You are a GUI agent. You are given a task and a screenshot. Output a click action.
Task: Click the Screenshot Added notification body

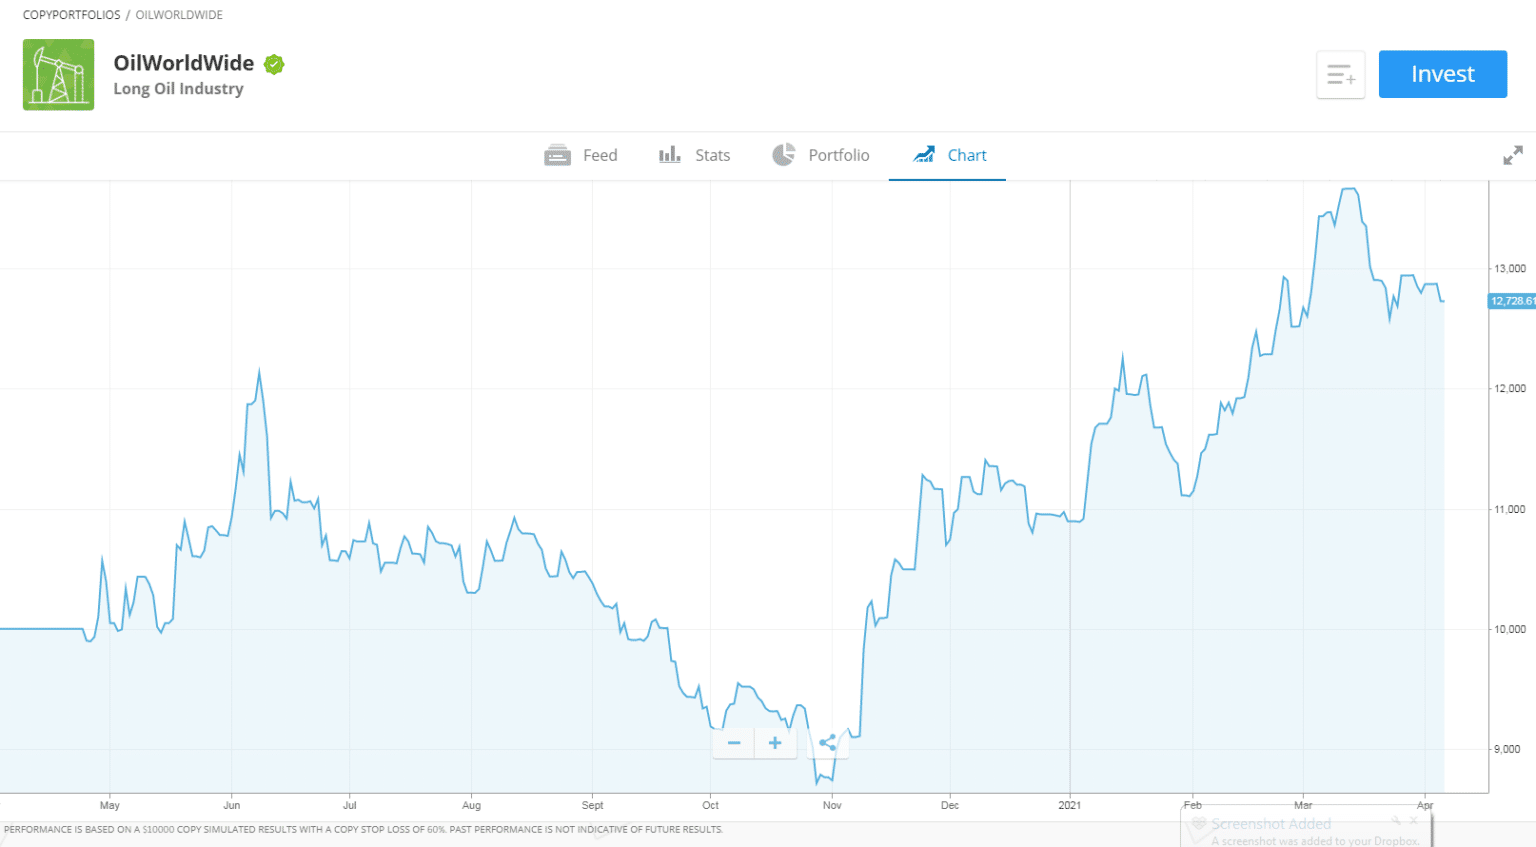tap(1300, 832)
